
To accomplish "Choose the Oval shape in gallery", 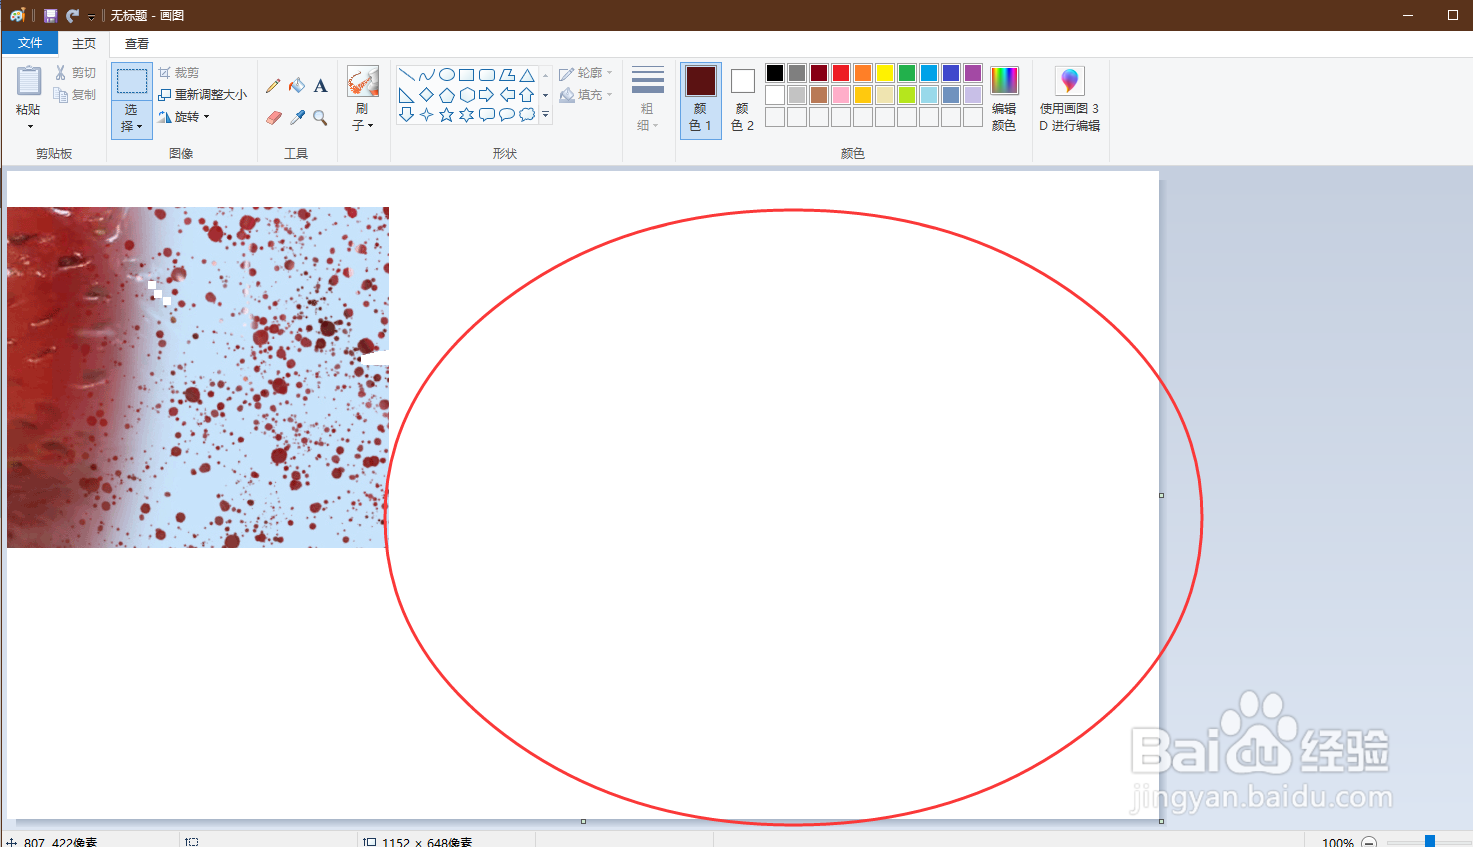I will point(447,75).
